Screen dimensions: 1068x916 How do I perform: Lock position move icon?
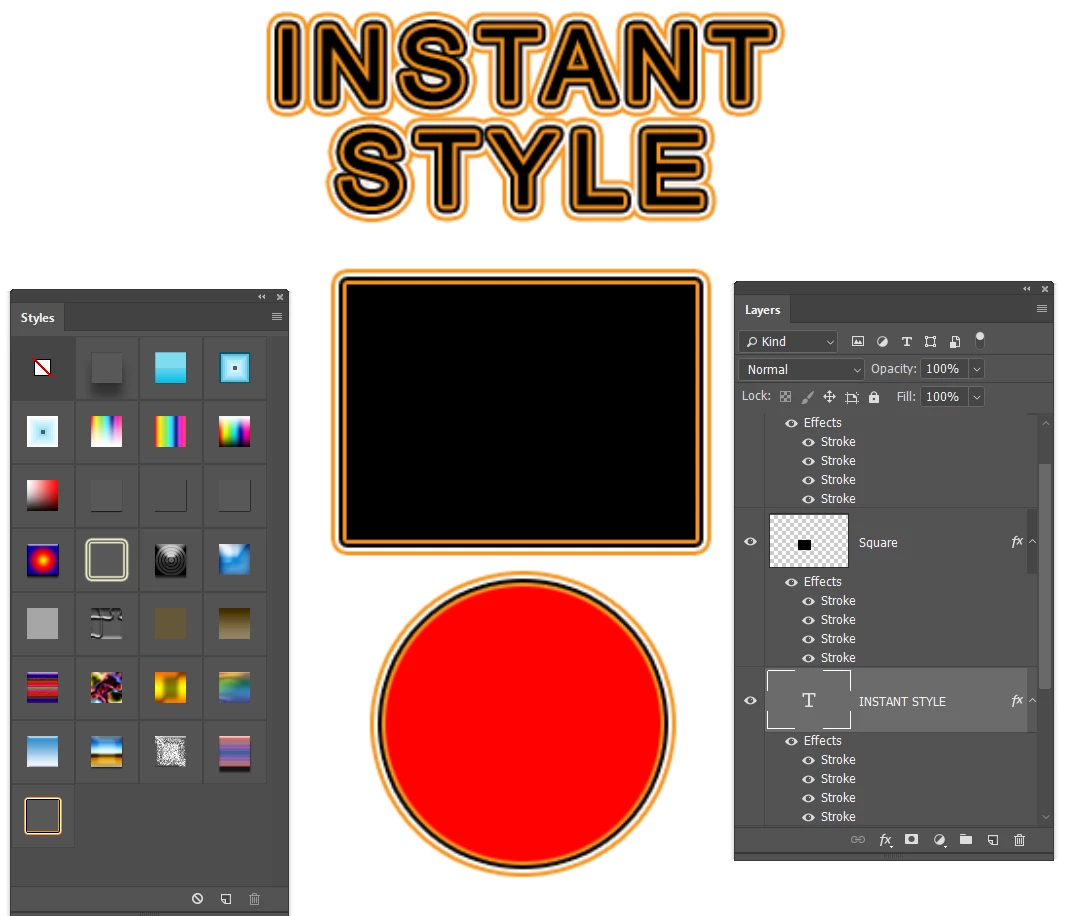coord(830,396)
